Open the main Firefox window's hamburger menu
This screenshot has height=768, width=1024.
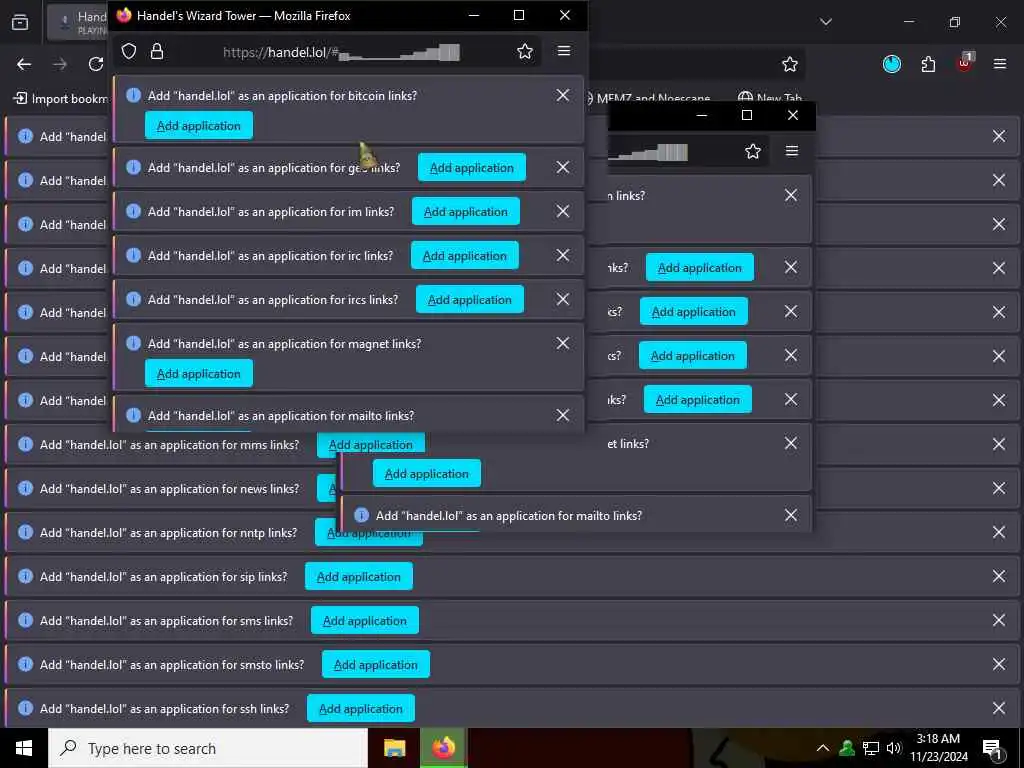pyautogui.click(x=1000, y=63)
